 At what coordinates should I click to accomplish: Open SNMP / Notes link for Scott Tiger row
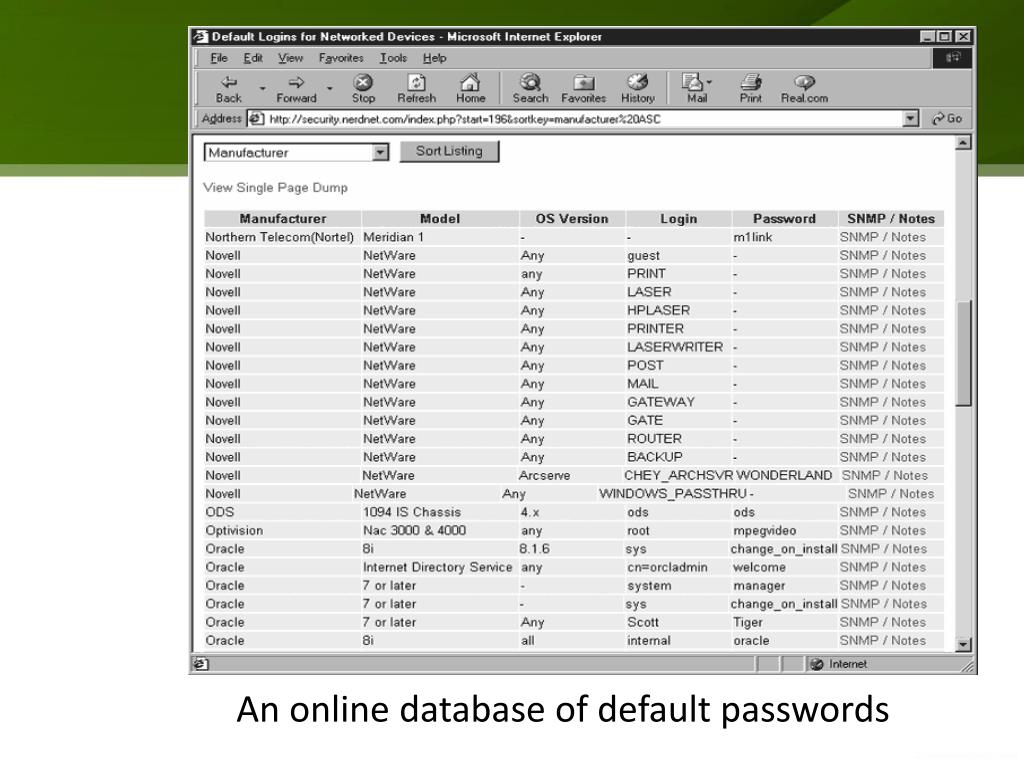882,622
